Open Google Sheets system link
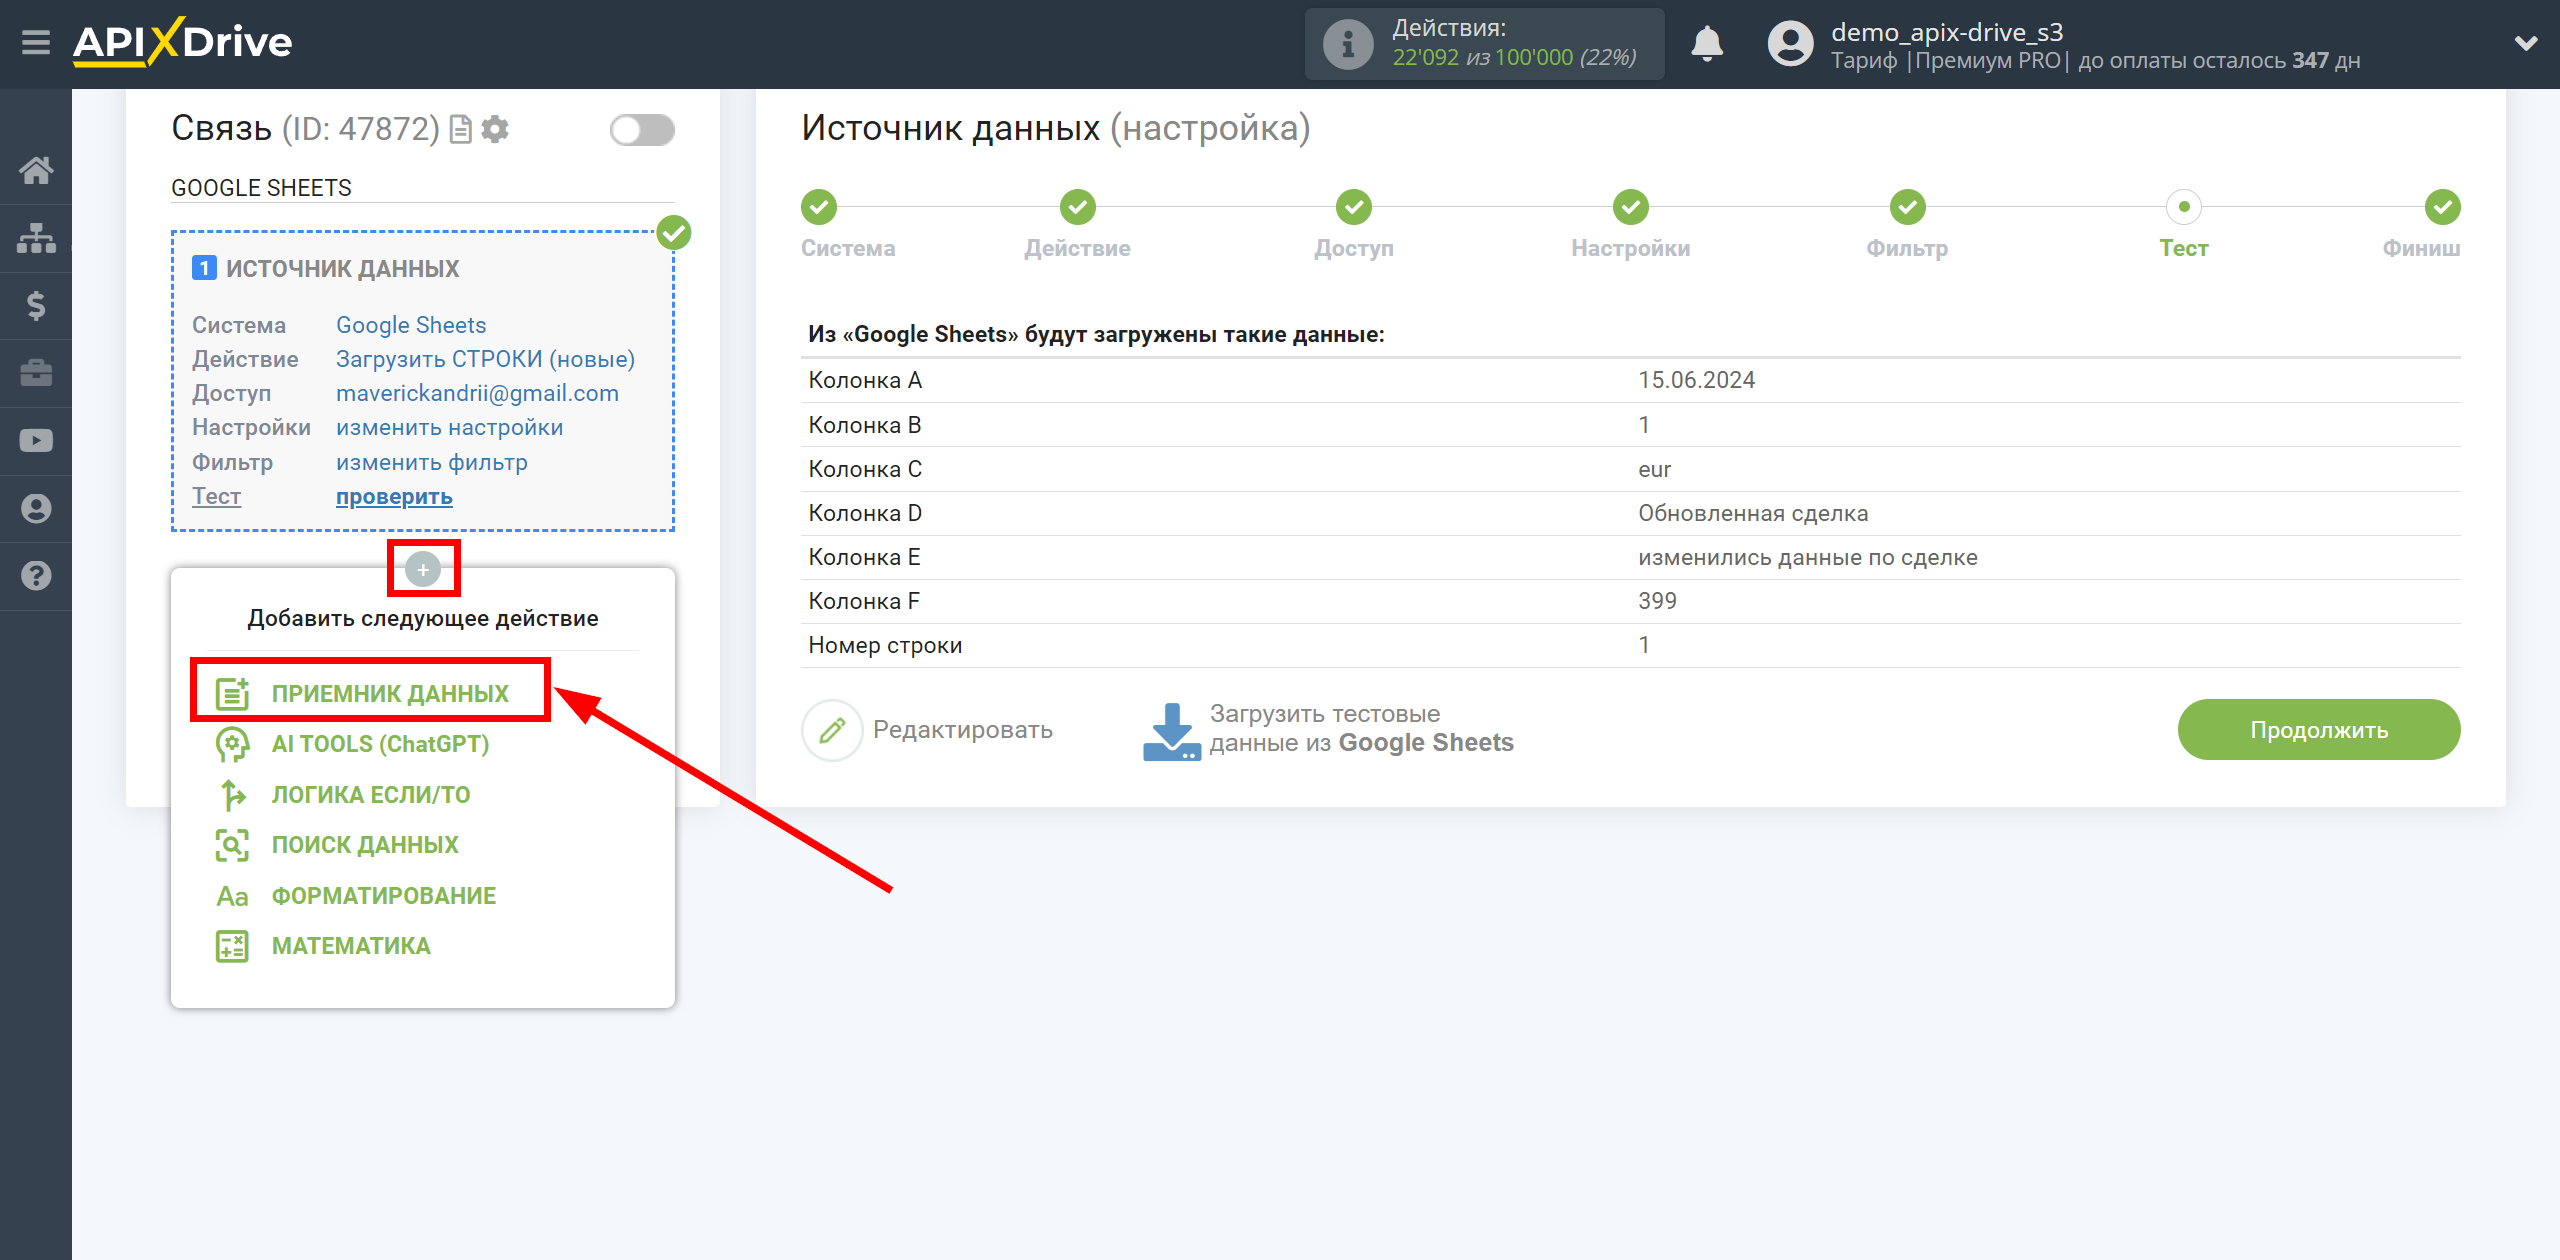Screen dimensions: 2560x1260 point(411,325)
